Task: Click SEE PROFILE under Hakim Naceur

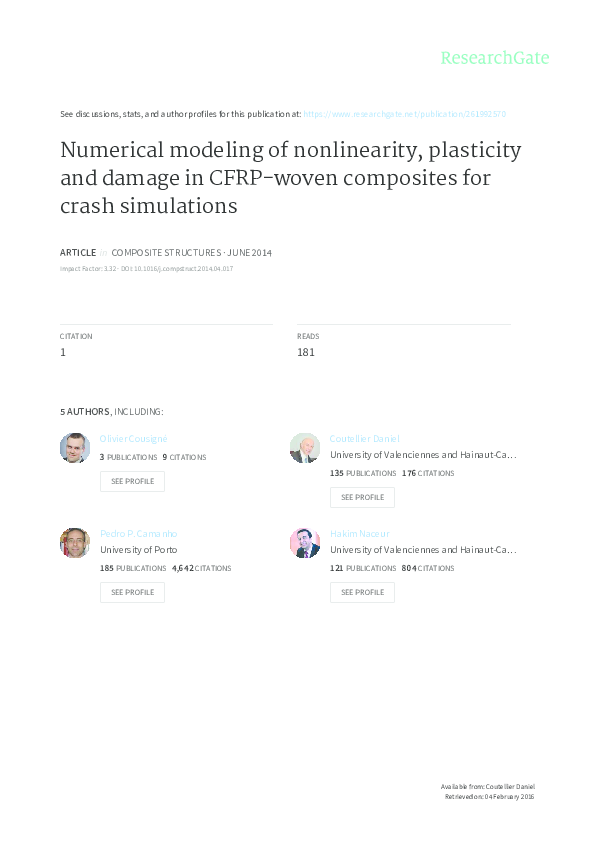Action: tap(362, 592)
